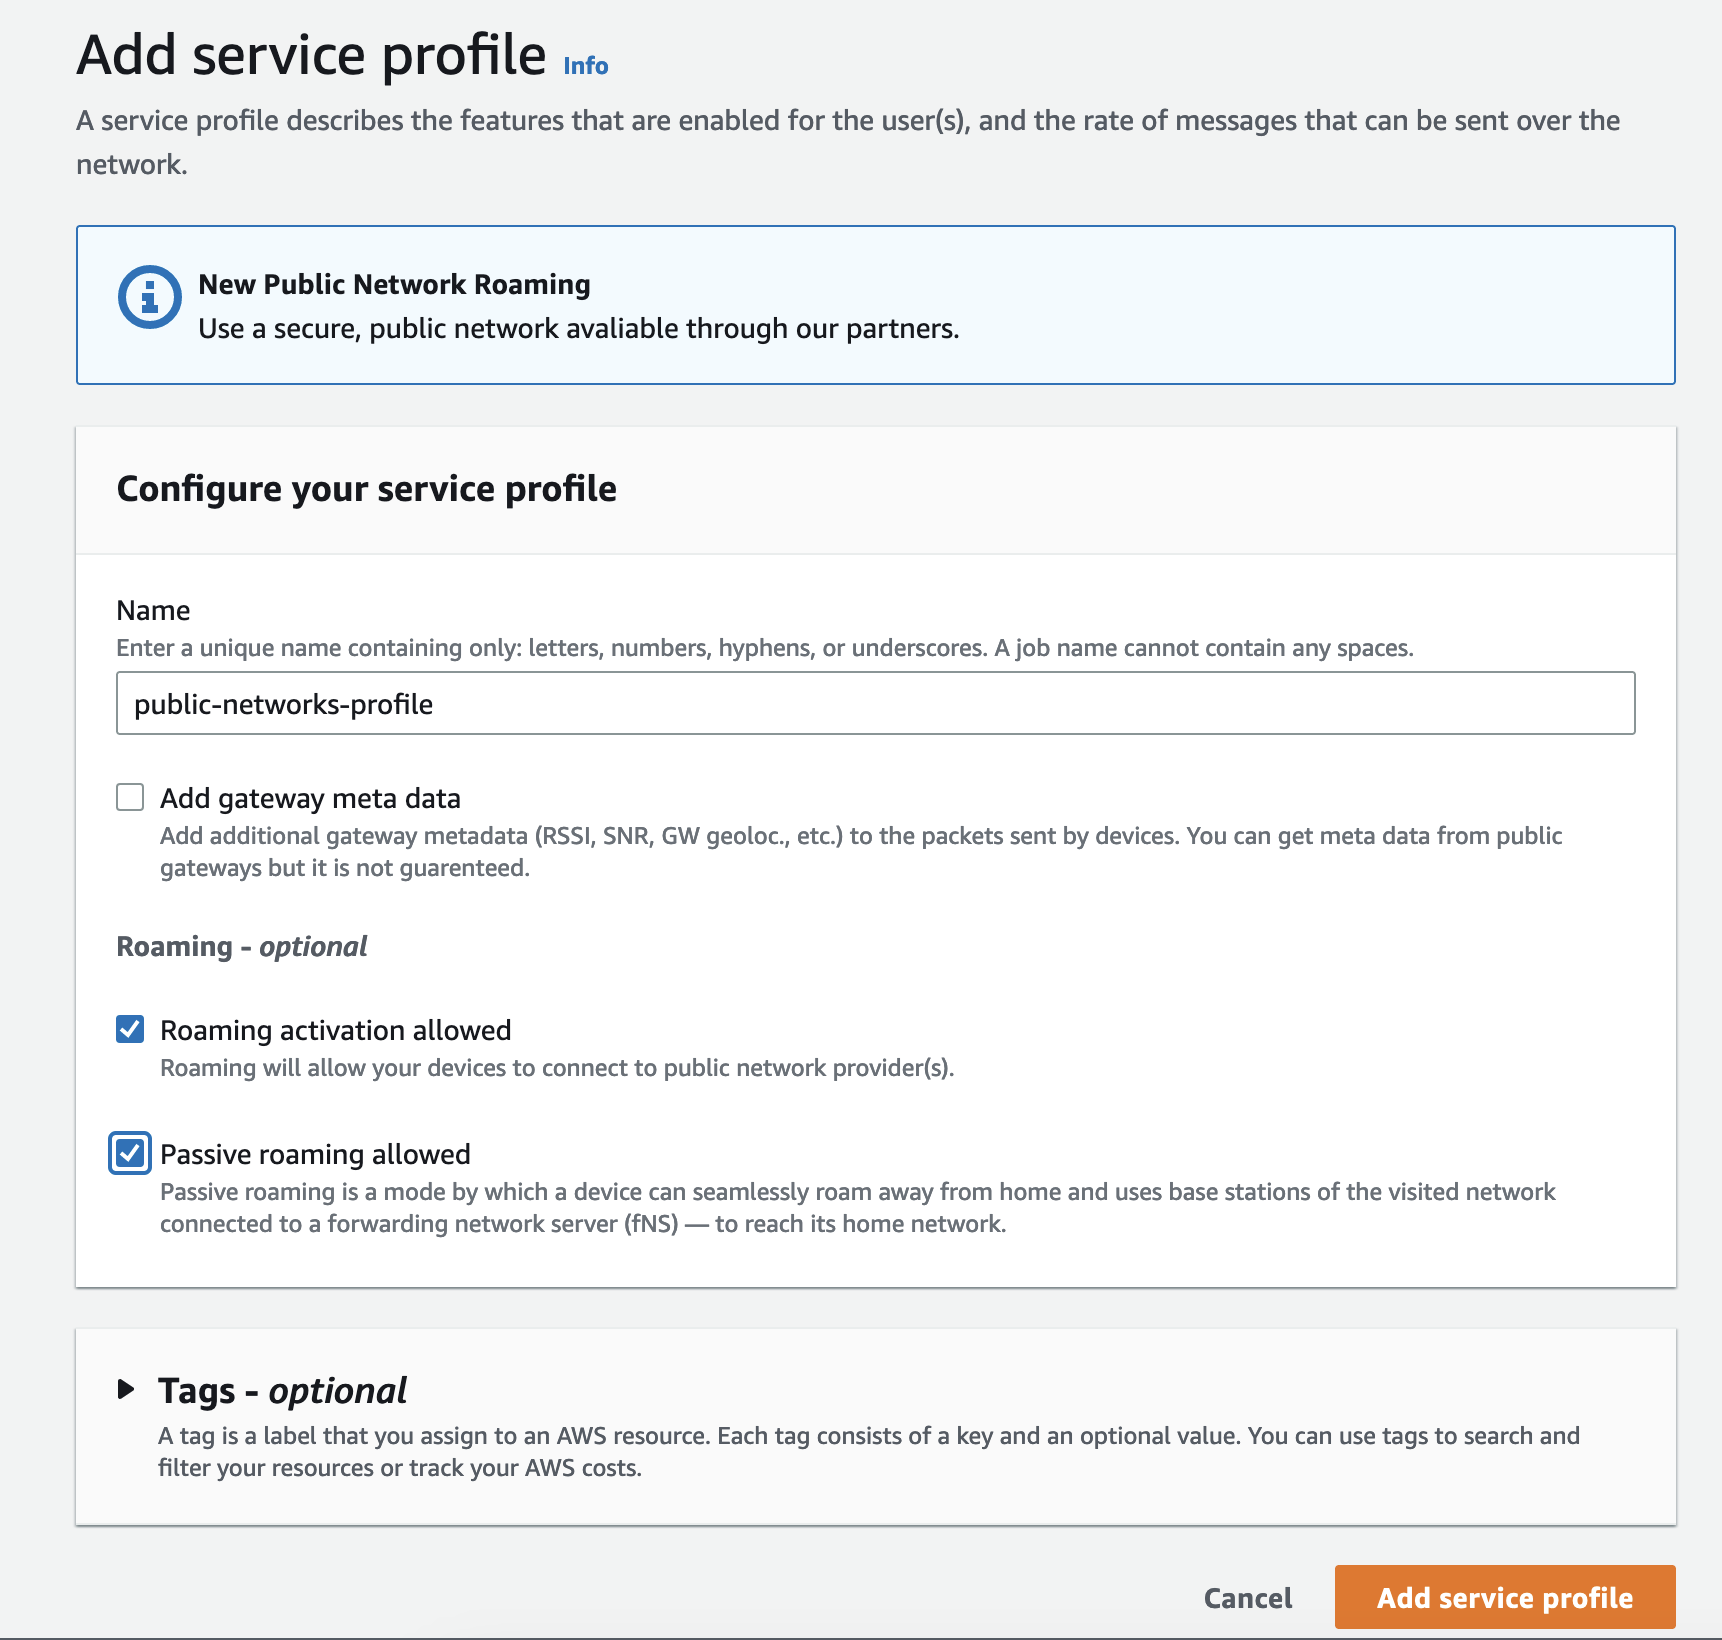The width and height of the screenshot is (1722, 1640).
Task: Open the Info link beside the page title
Action: pyautogui.click(x=585, y=64)
